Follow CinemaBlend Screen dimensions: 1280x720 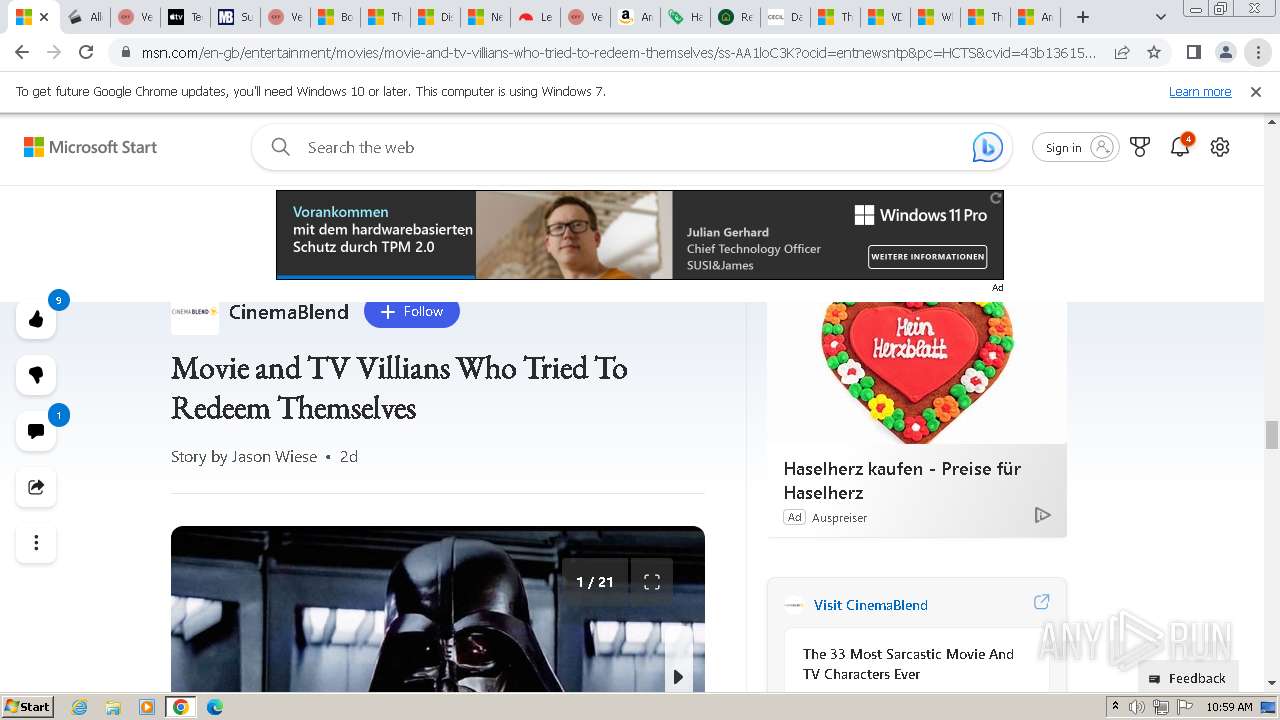[x=412, y=312]
